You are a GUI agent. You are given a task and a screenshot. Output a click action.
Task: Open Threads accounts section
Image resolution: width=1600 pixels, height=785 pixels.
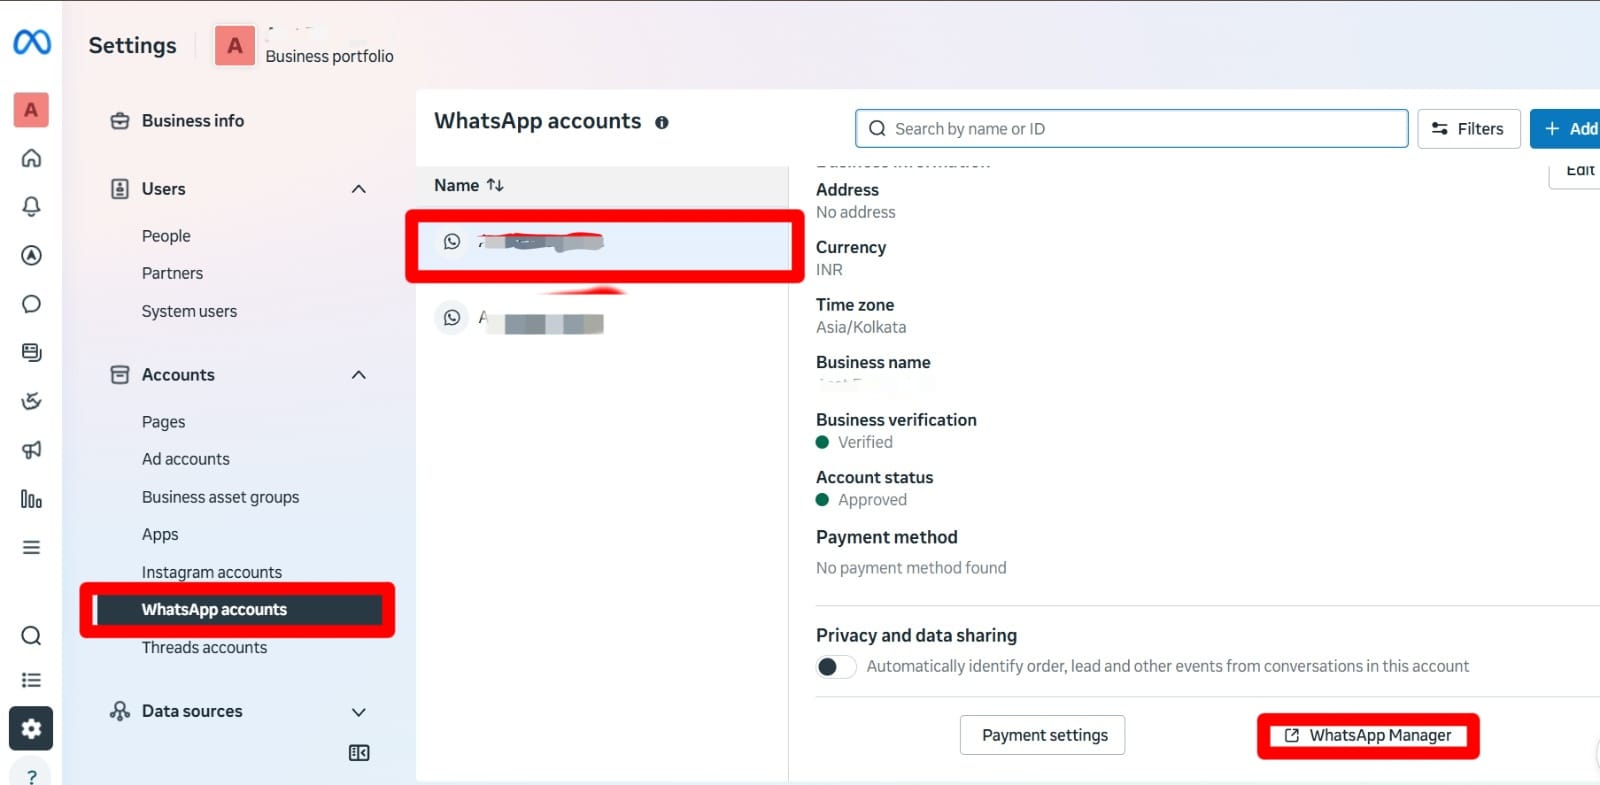pyautogui.click(x=204, y=648)
